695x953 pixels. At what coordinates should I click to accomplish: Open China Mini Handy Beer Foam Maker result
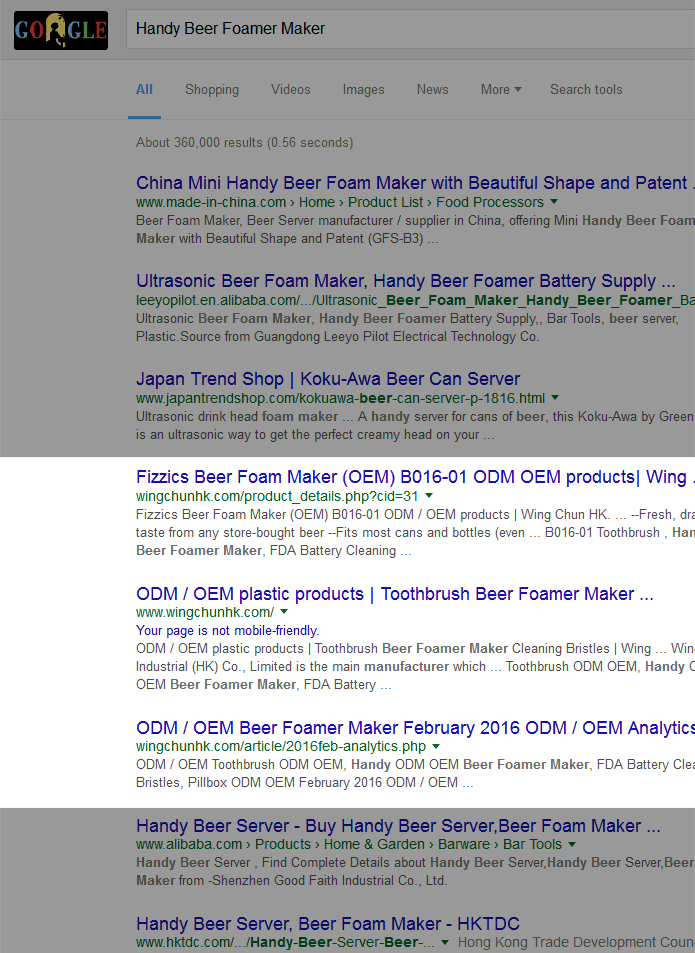(415, 183)
